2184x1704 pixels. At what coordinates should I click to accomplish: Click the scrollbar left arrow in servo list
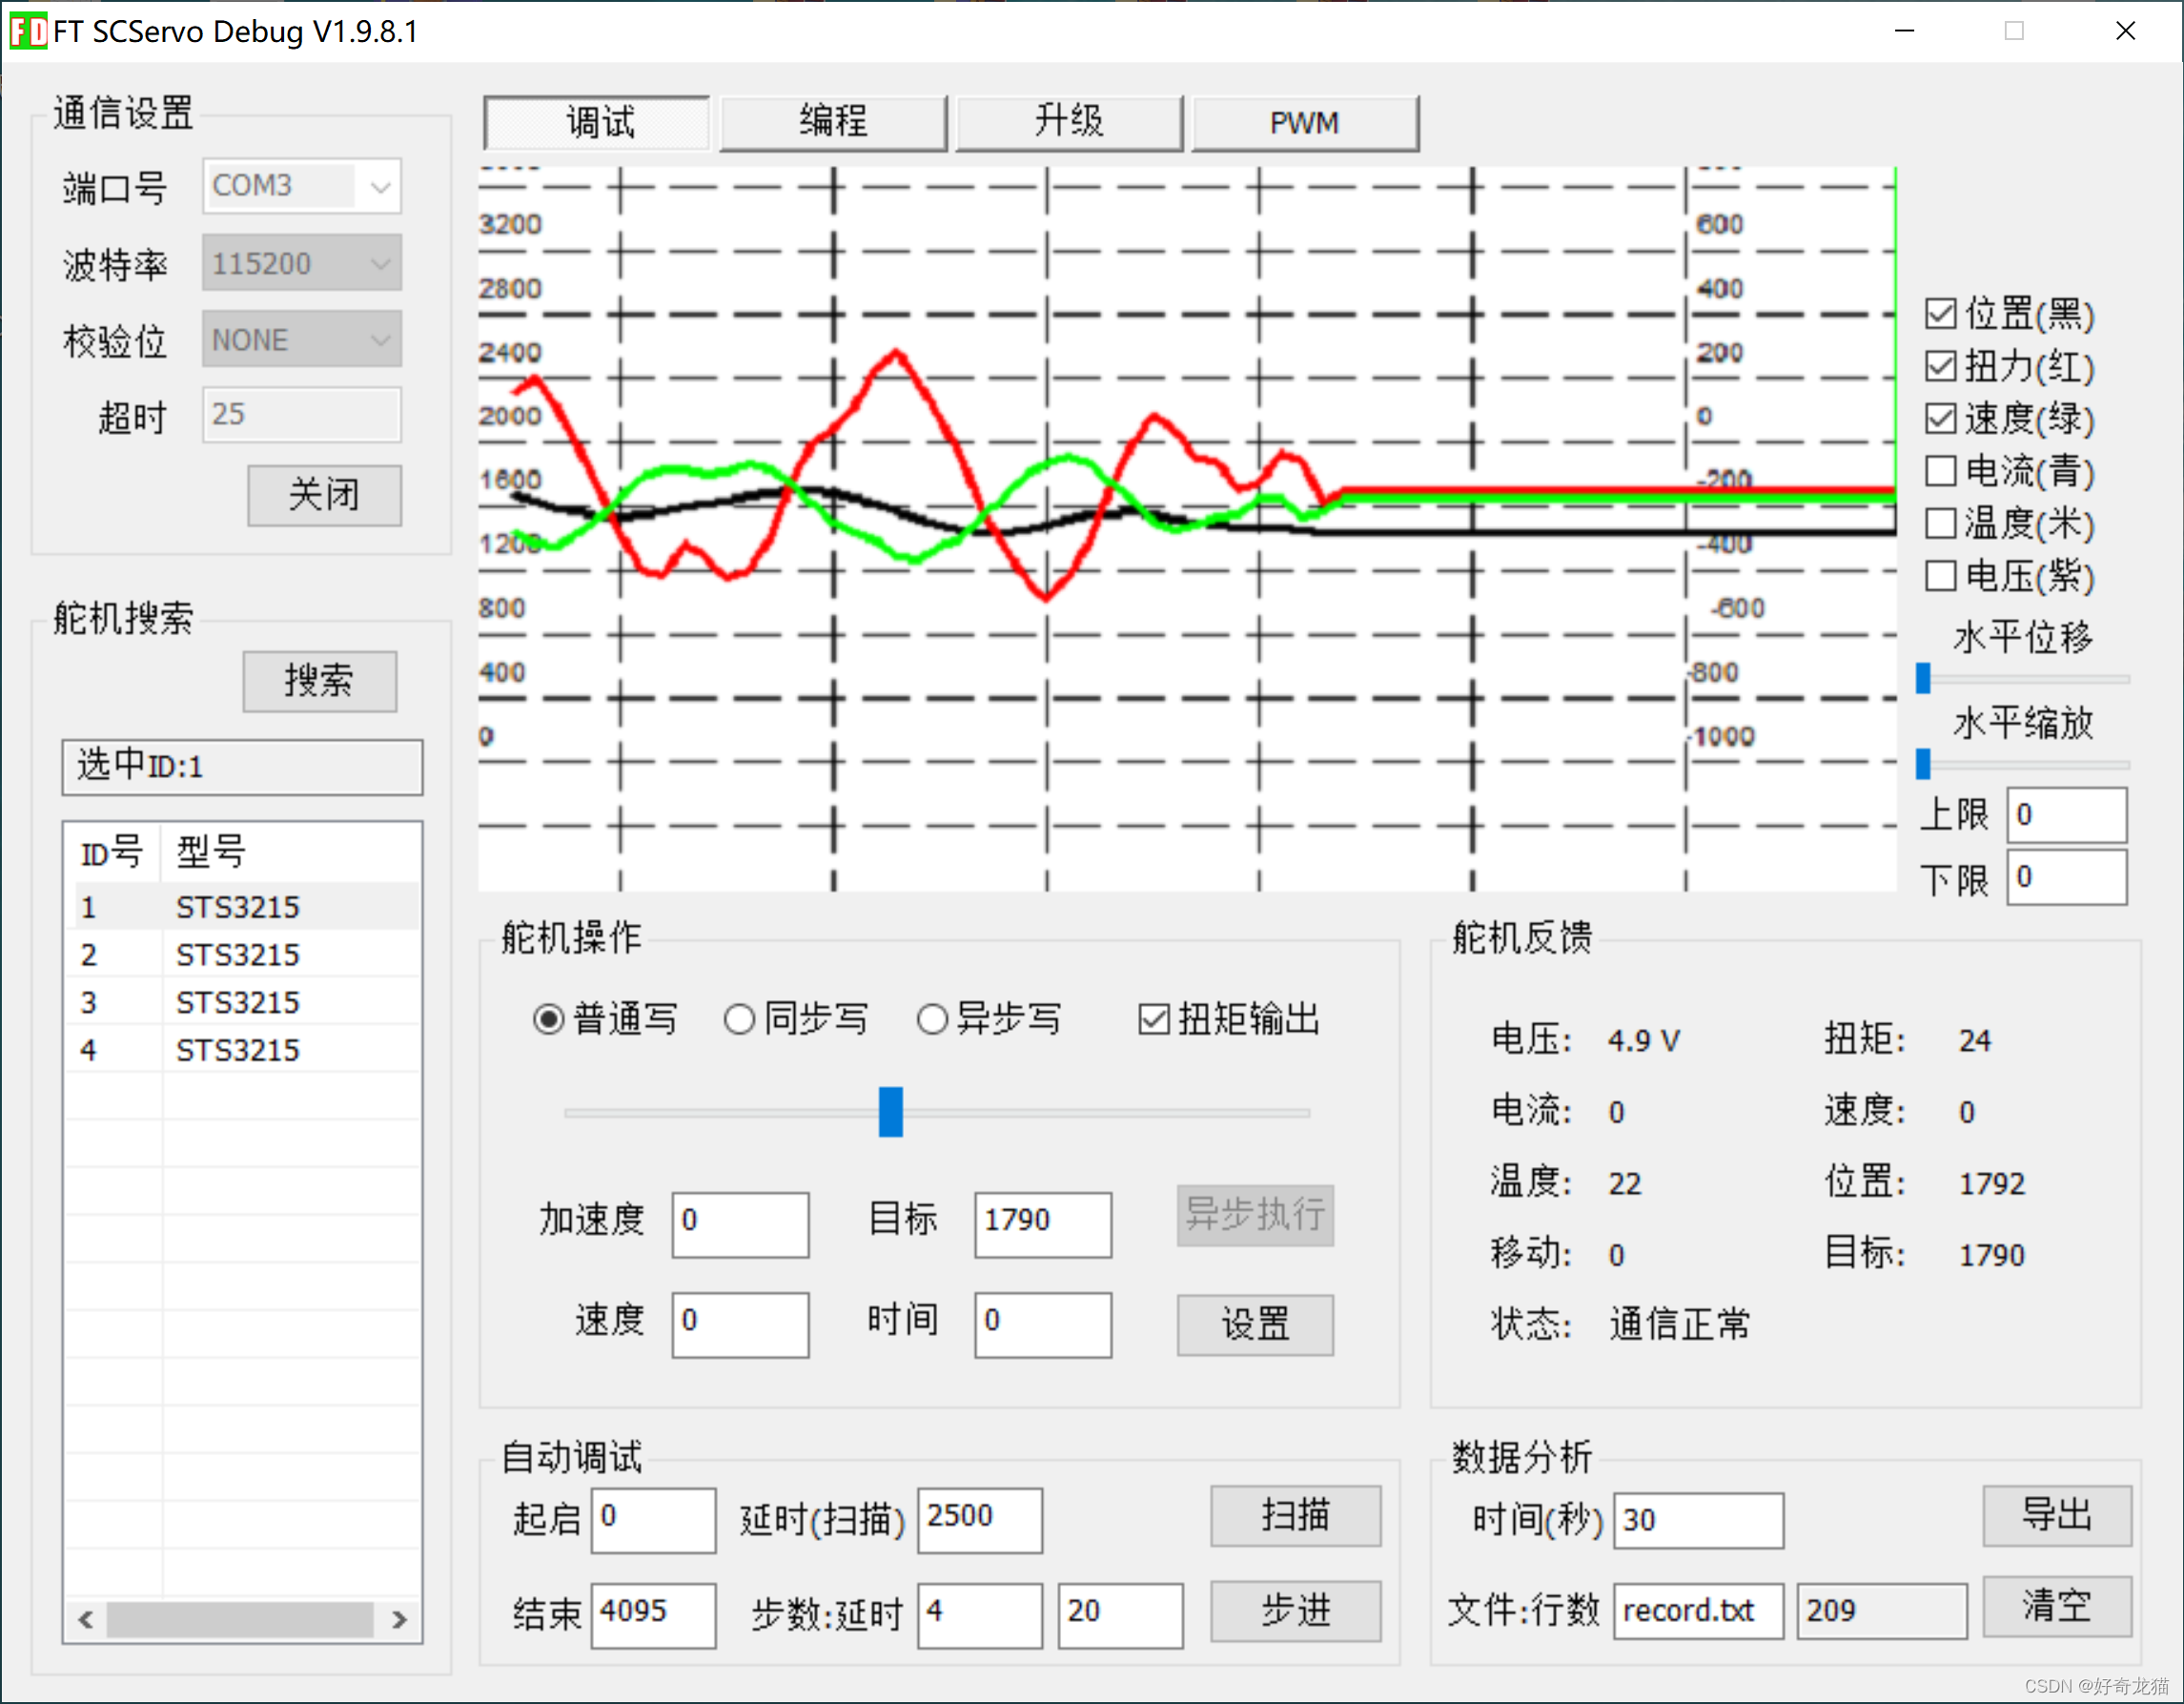pos(86,1619)
